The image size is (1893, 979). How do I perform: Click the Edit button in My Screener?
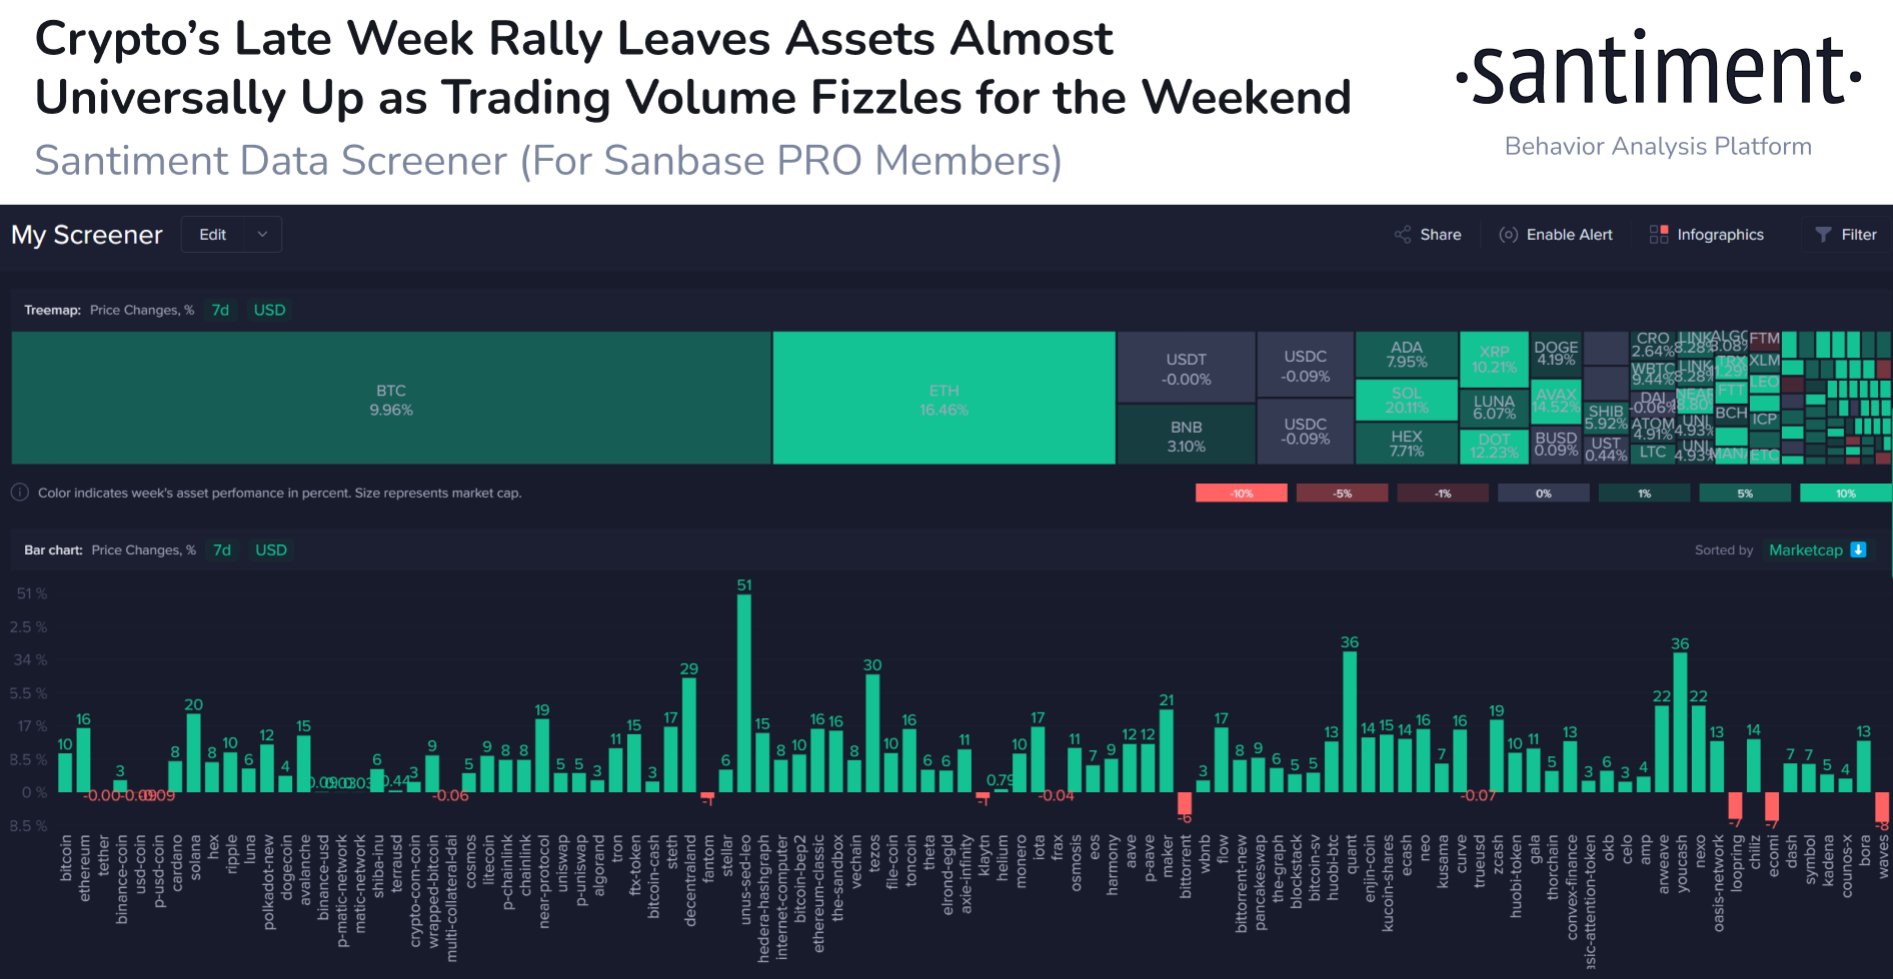pyautogui.click(x=211, y=234)
